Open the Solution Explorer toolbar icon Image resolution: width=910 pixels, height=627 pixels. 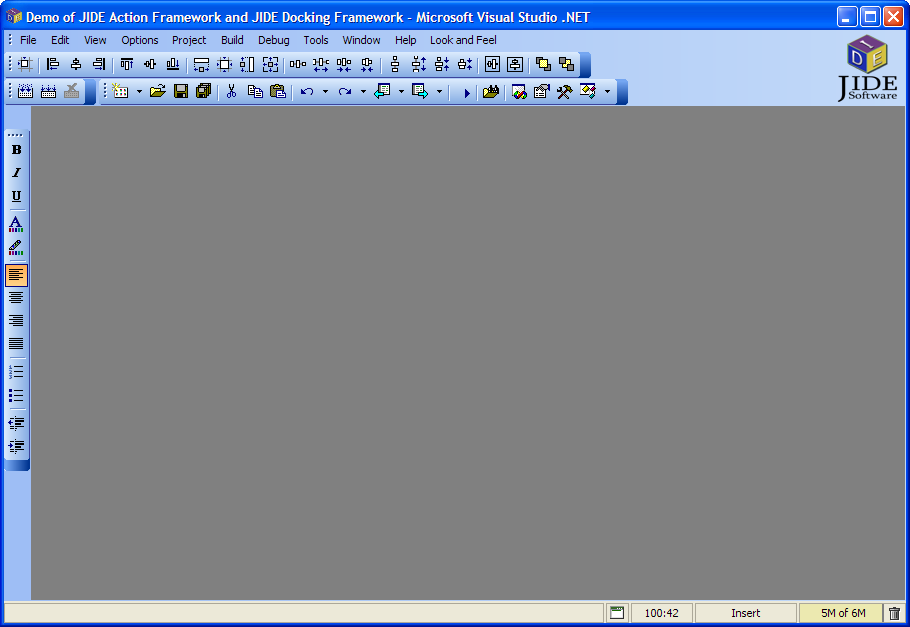pyautogui.click(x=519, y=91)
